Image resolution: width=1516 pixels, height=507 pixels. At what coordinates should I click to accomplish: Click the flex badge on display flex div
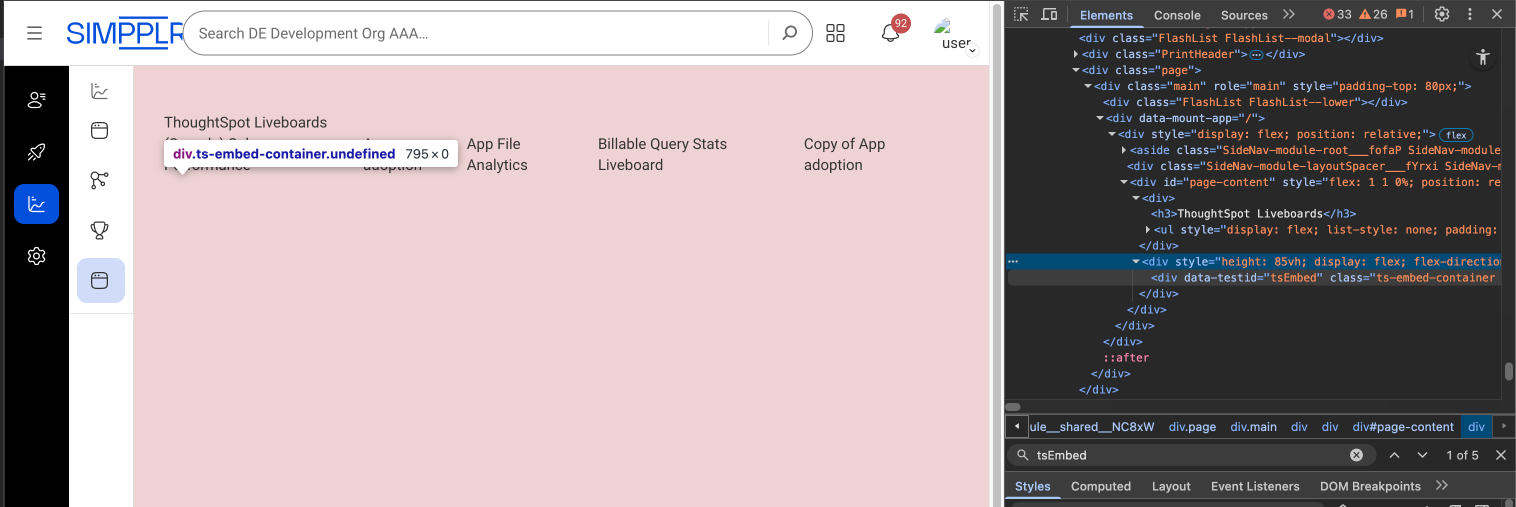[x=1456, y=134]
